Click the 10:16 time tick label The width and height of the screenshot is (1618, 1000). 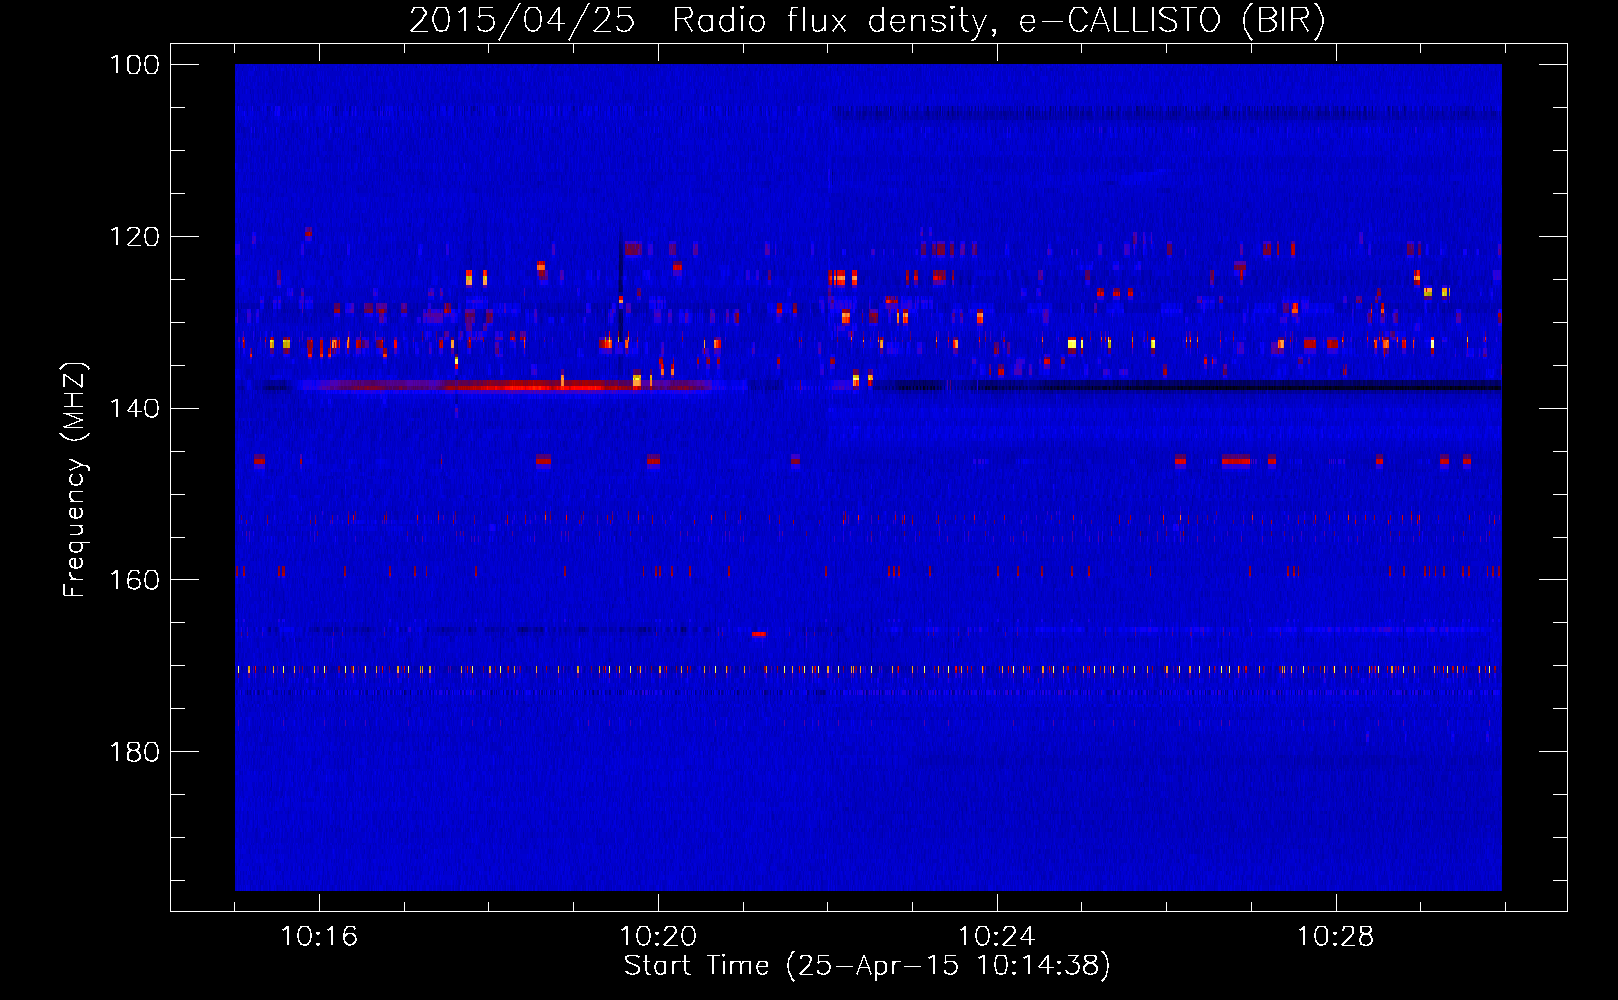[319, 937]
